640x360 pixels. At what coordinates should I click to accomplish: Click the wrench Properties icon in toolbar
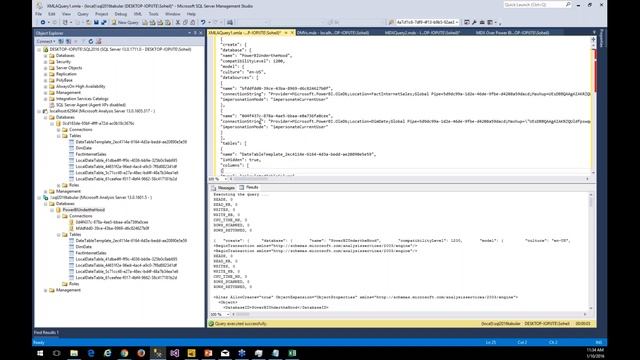click(474, 22)
